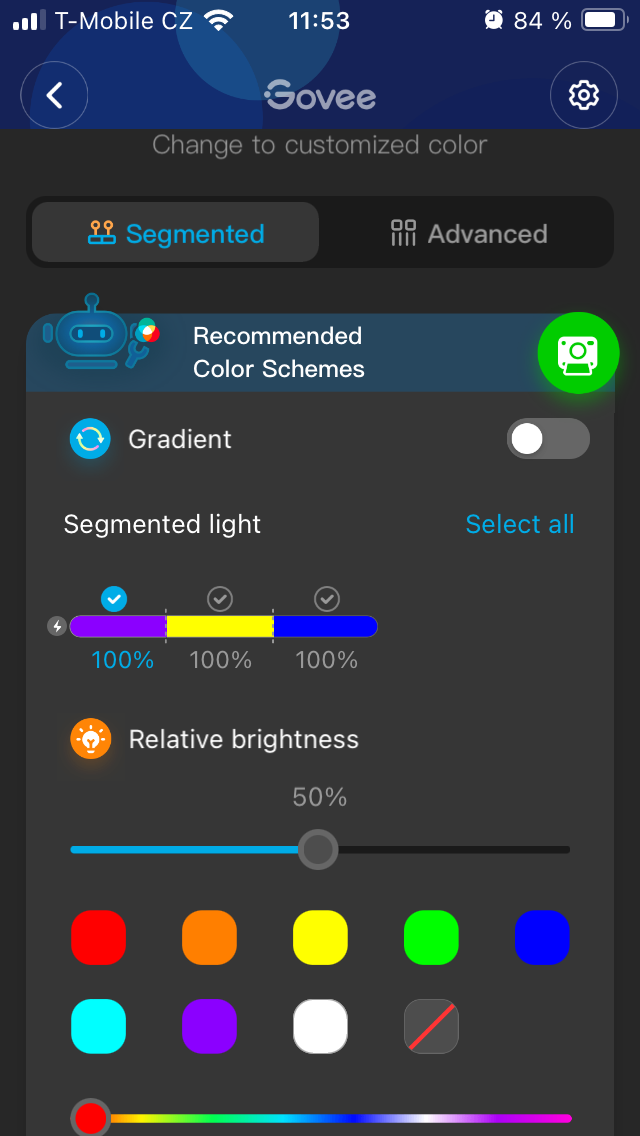Tap the yellow segment of the light strip
640x1136 pixels.
pos(220,627)
